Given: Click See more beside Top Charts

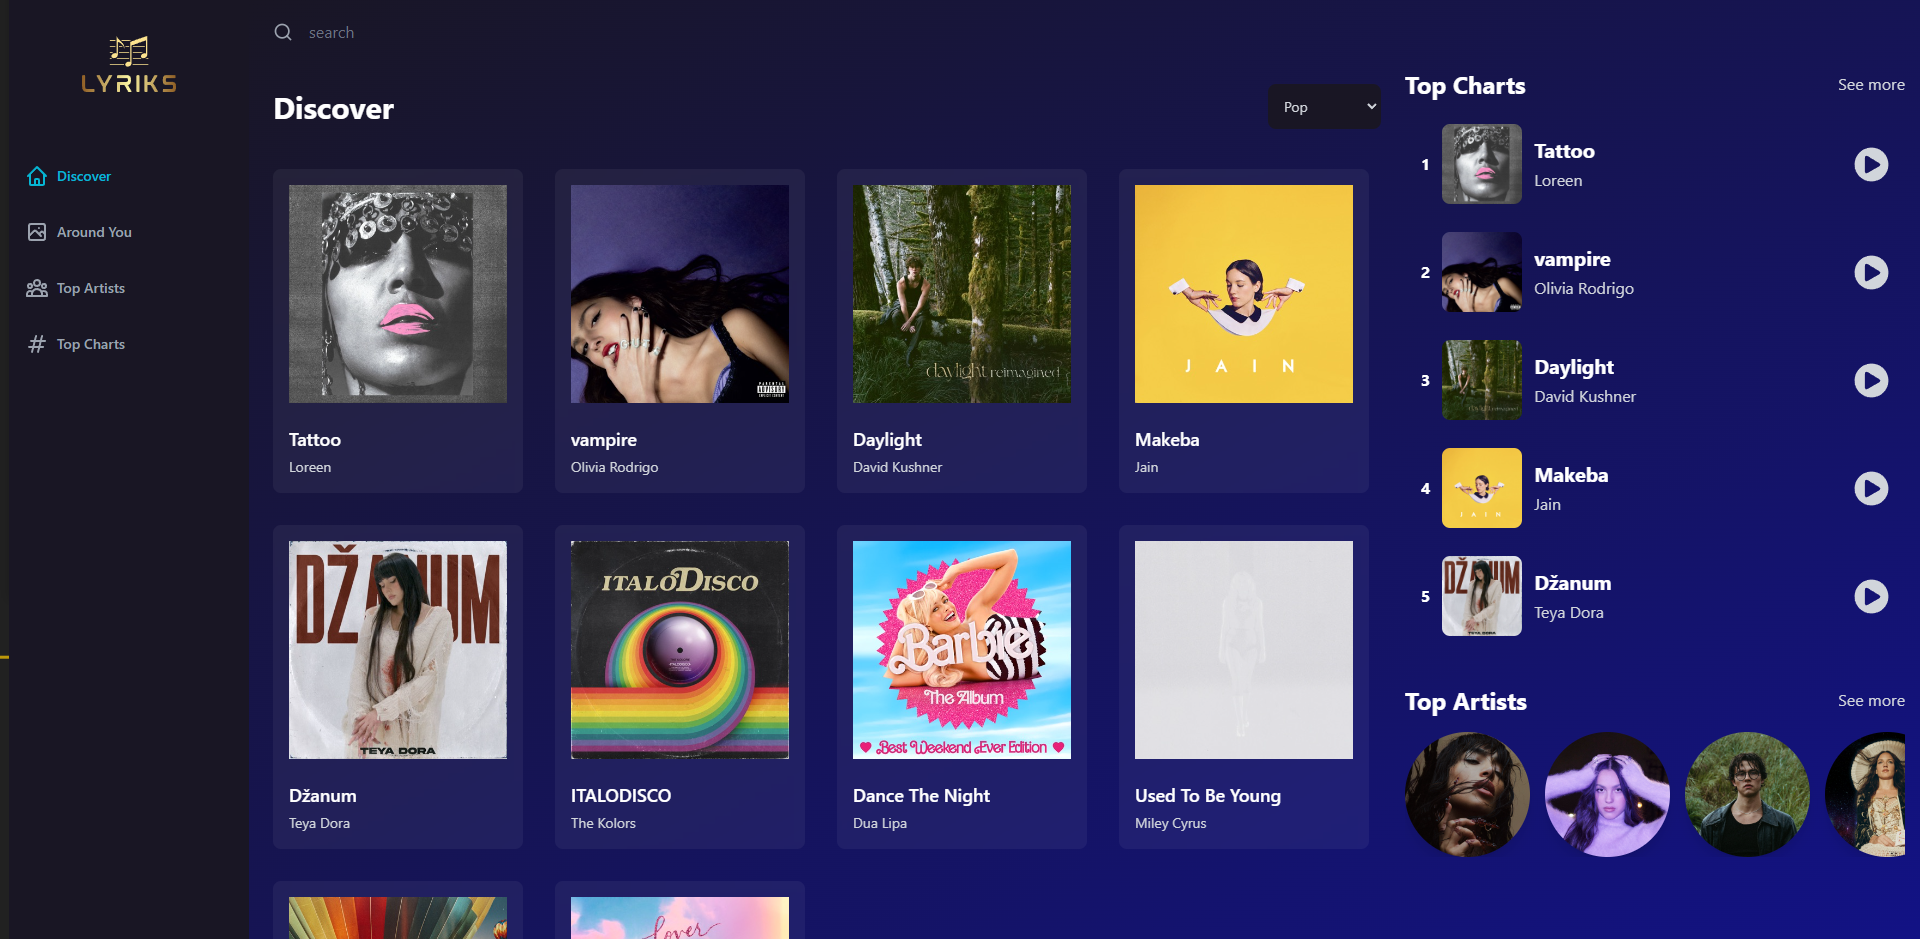Looking at the screenshot, I should coord(1871,85).
